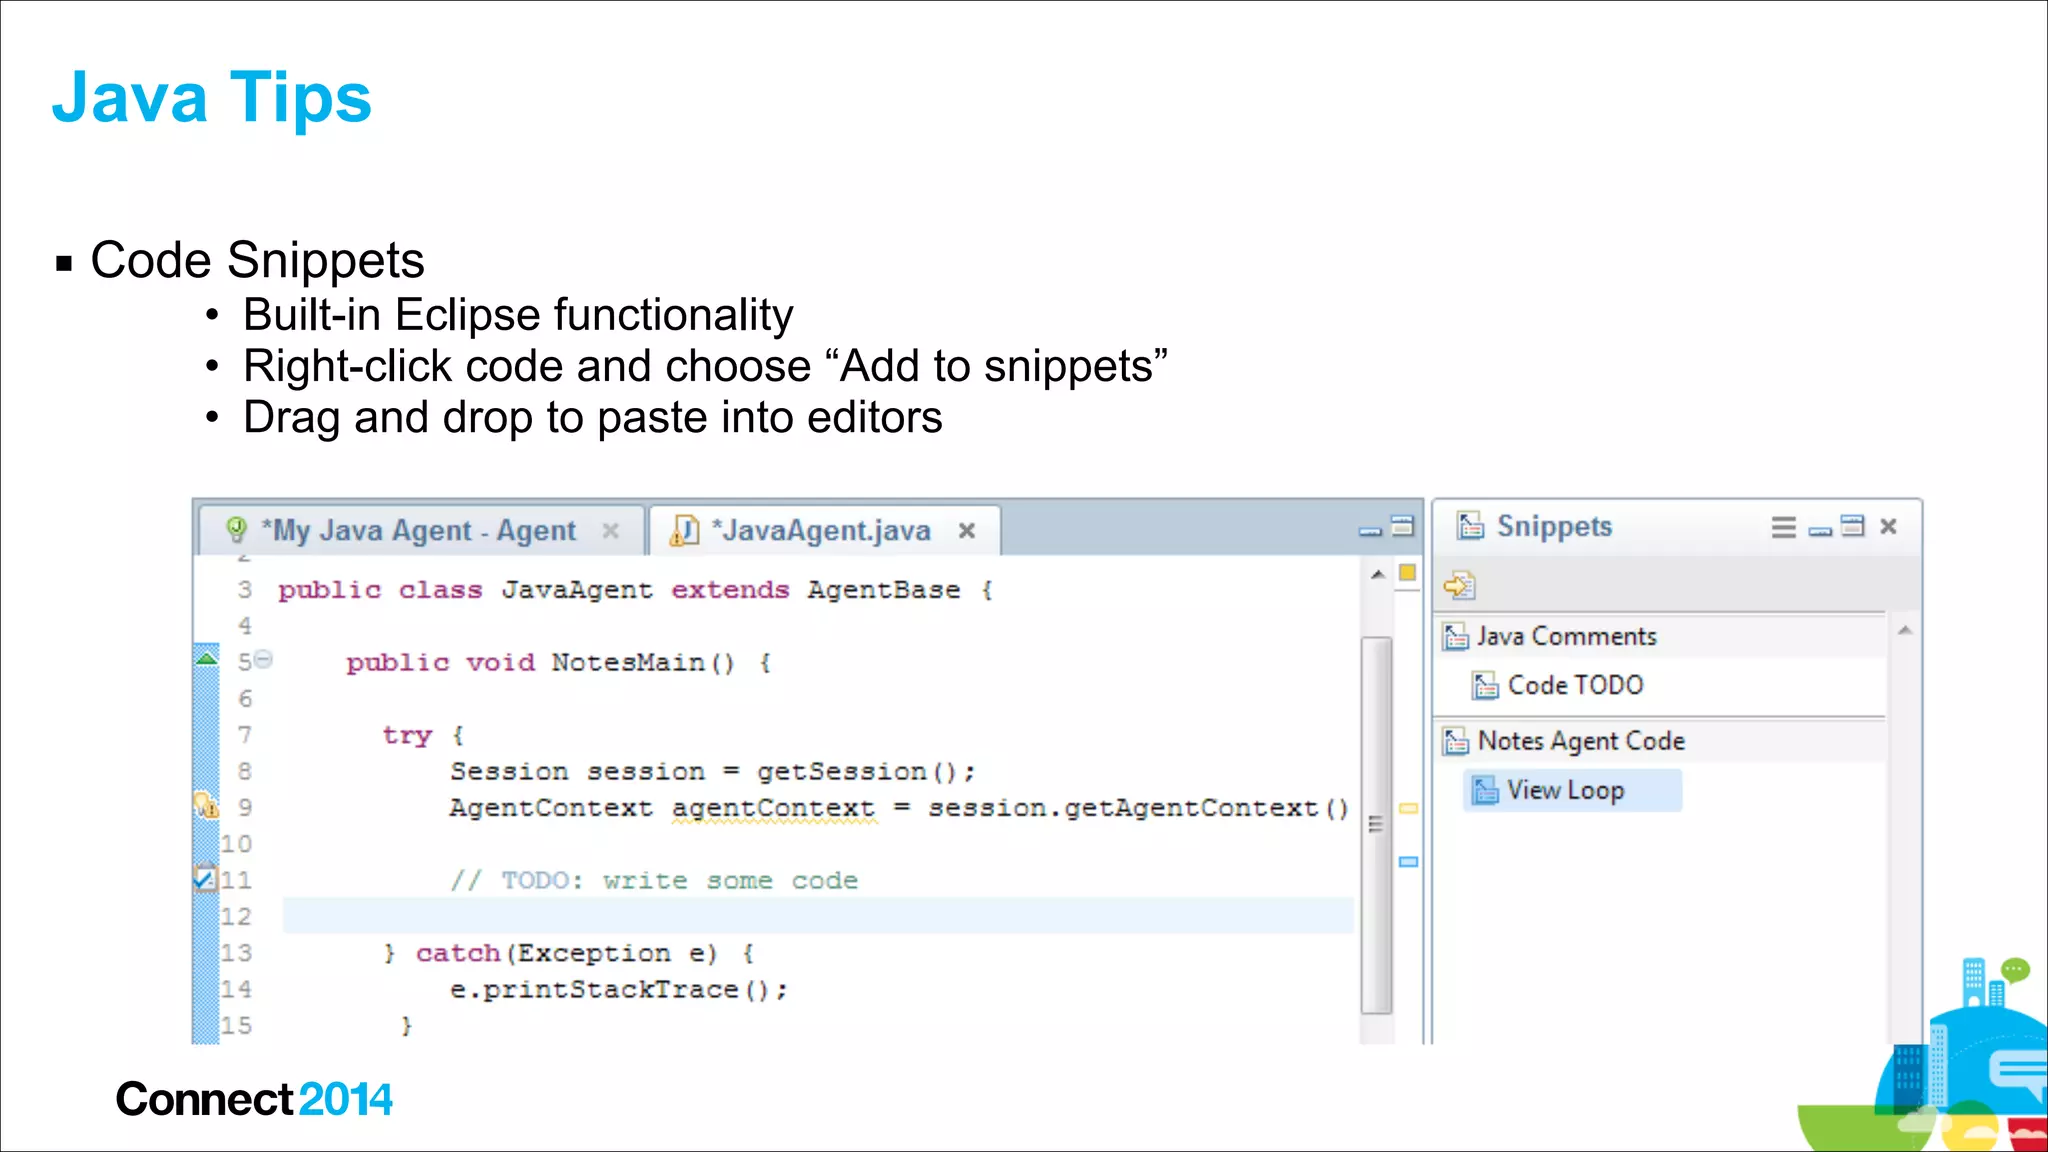This screenshot has height=1152, width=2048.
Task: Place cursor in highlighted line 12
Action: pyautogui.click(x=818, y=916)
